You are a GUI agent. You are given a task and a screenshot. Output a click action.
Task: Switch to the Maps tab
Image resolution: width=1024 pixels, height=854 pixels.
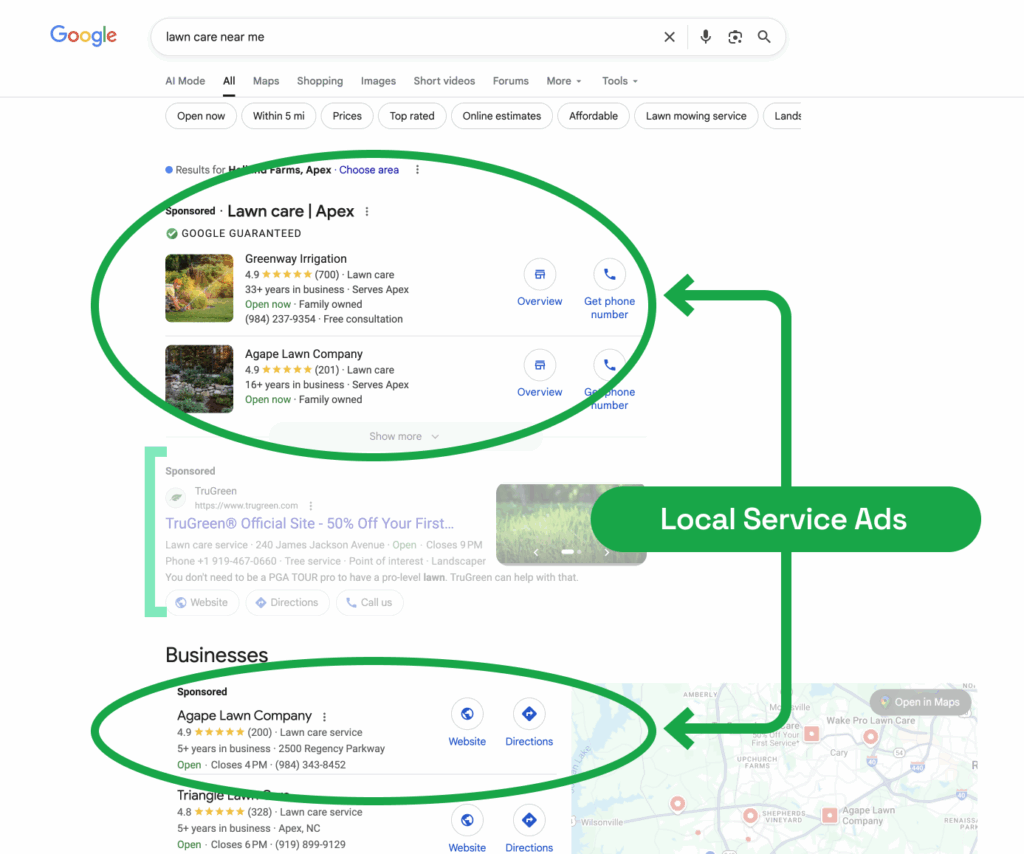(x=265, y=81)
